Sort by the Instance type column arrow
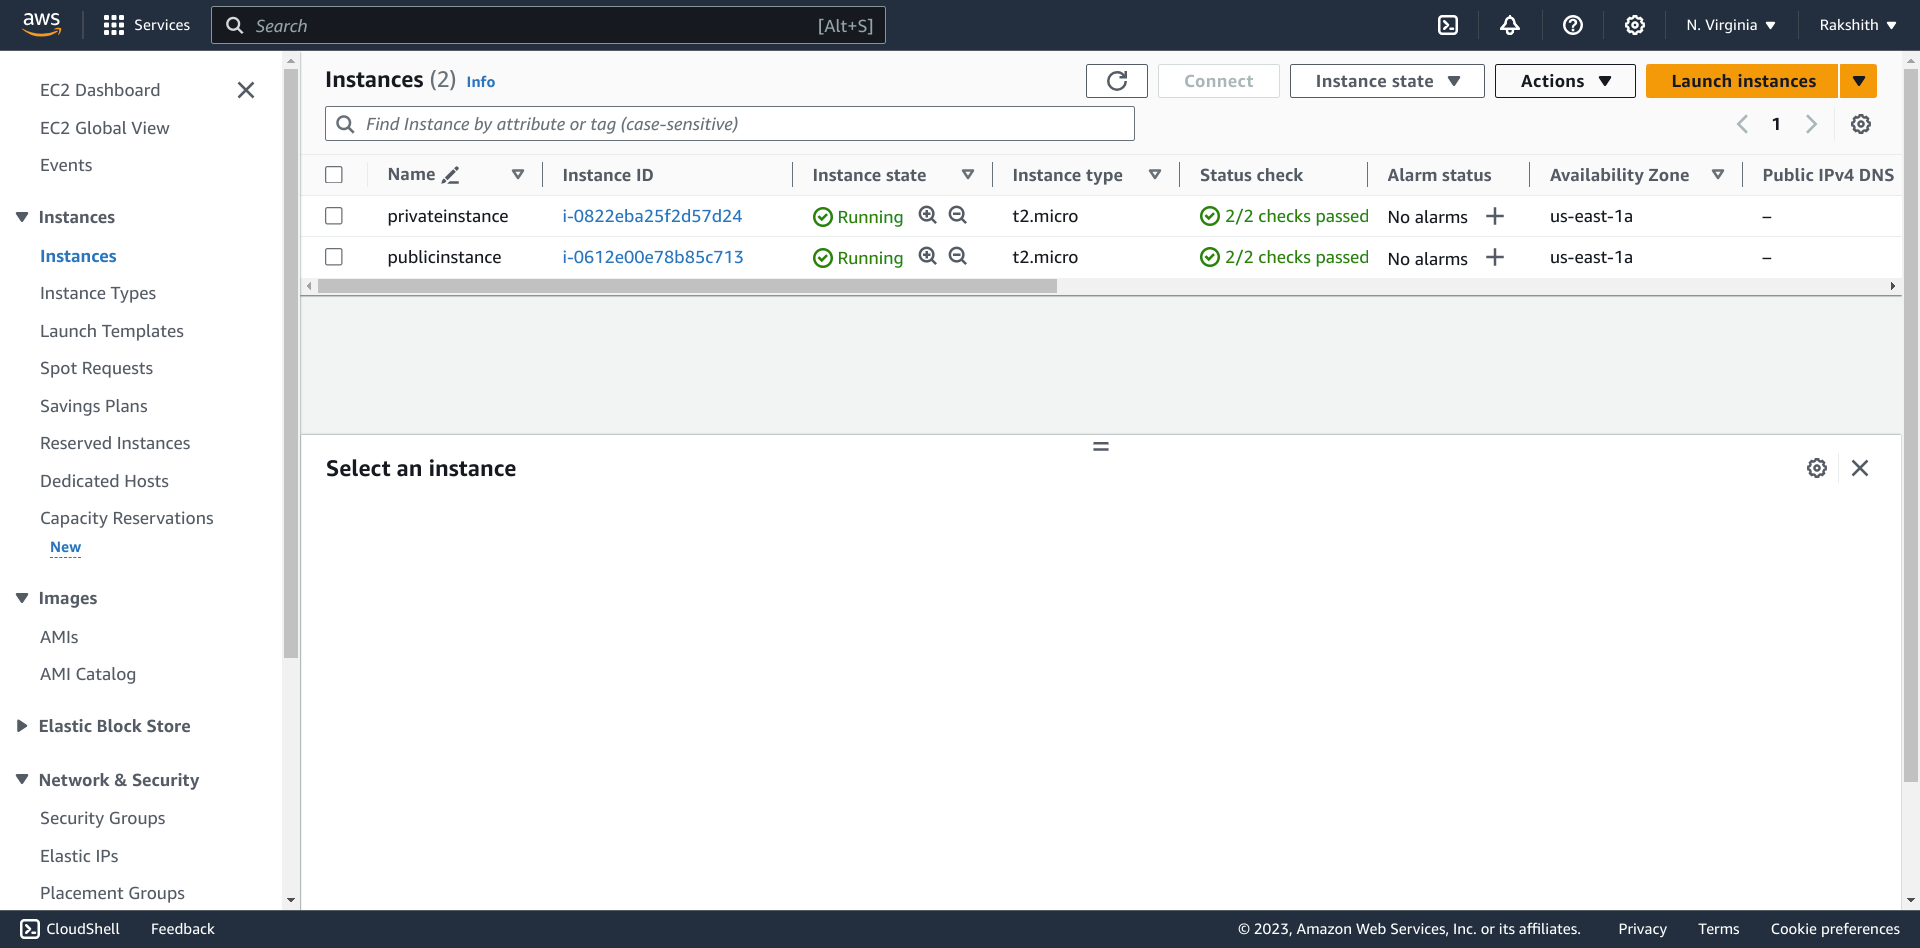The width and height of the screenshot is (1920, 948). click(x=1155, y=175)
